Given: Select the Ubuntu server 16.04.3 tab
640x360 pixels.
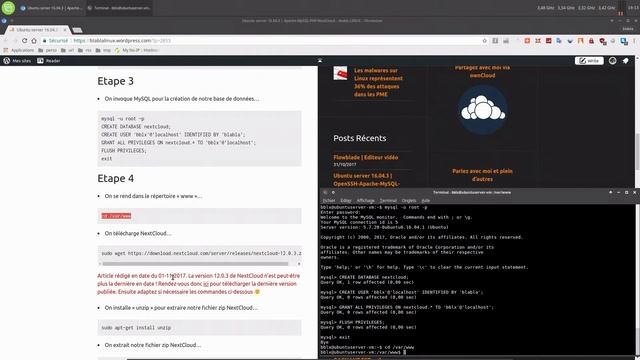Looking at the screenshot, I should [x=36, y=30].
